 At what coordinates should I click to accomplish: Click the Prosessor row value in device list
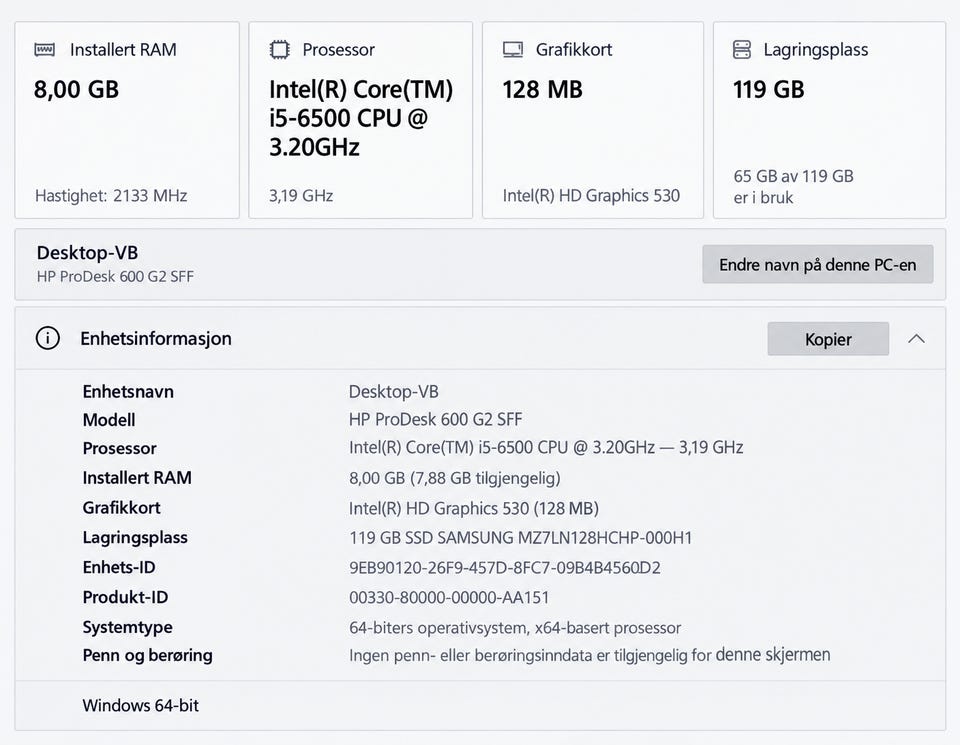[546, 448]
